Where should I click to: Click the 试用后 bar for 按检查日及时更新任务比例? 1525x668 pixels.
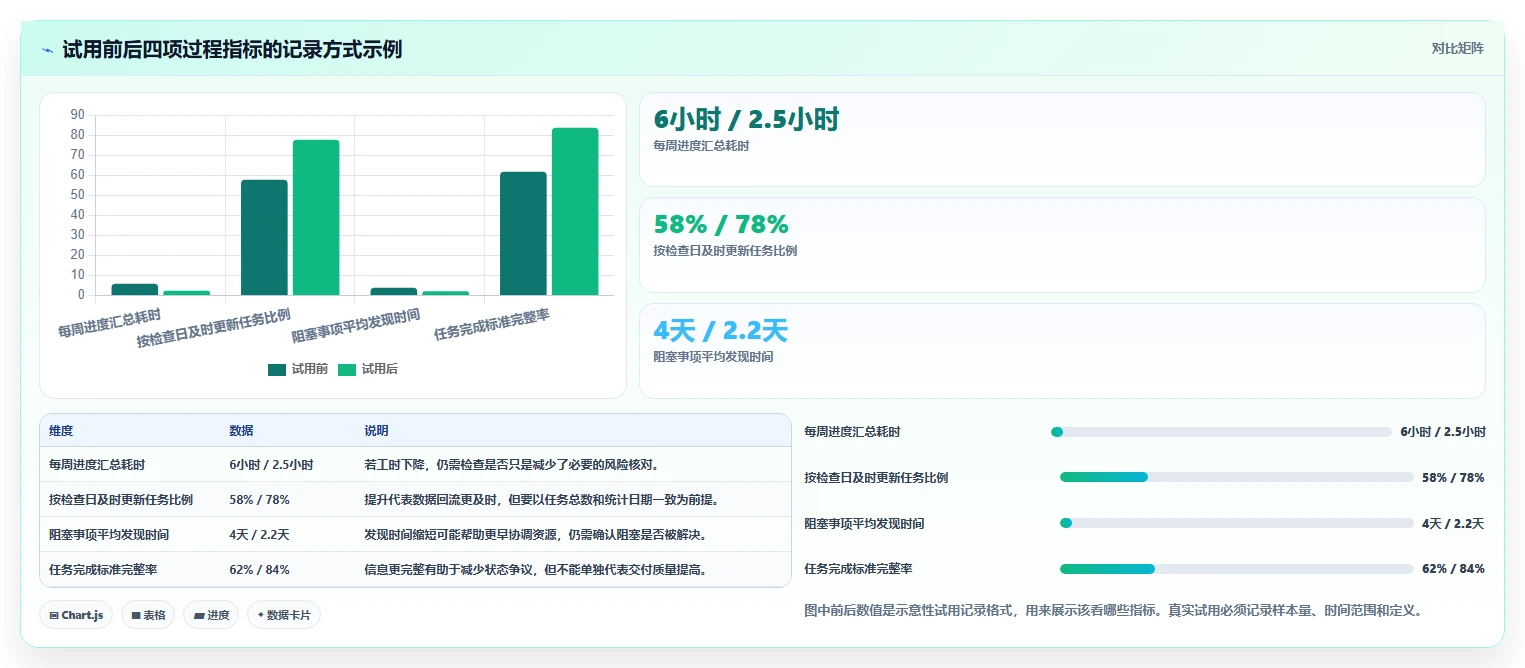pos(316,217)
